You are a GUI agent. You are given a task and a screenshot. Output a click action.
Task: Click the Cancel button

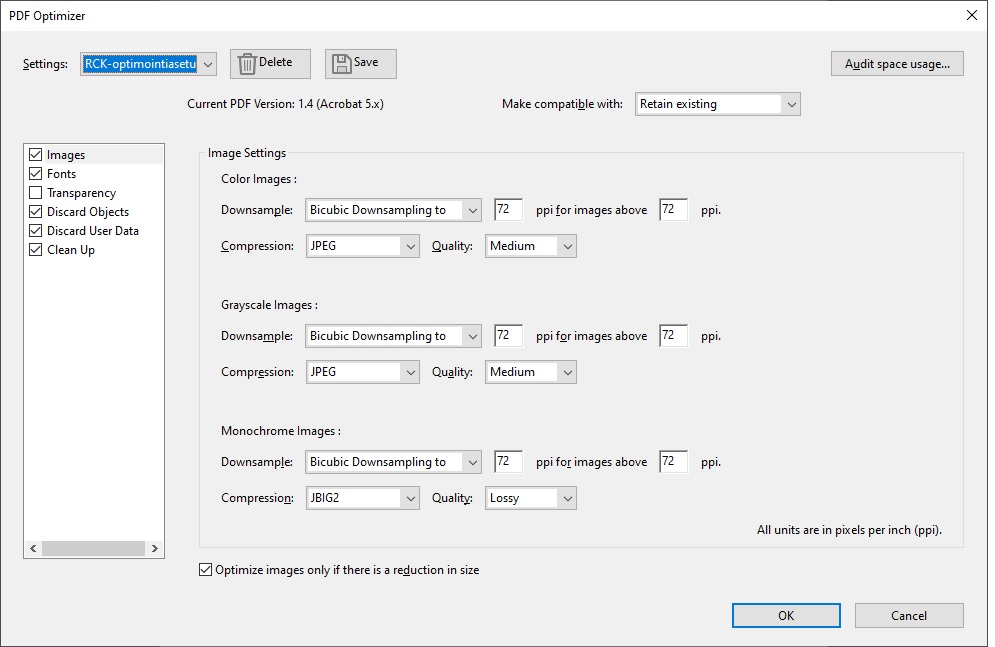[908, 615]
